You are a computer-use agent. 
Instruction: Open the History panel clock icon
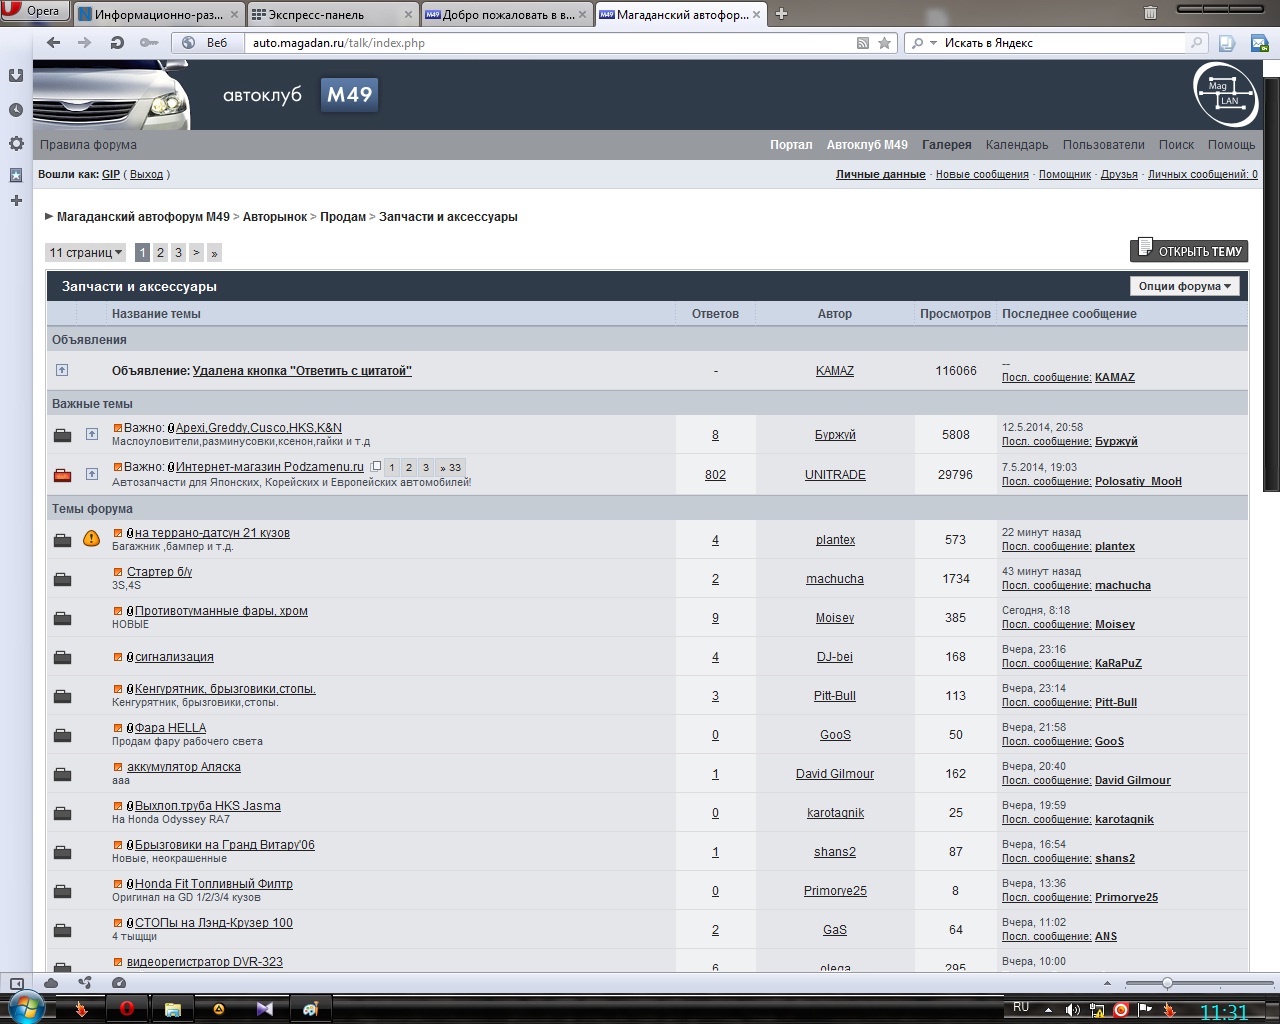(x=16, y=110)
